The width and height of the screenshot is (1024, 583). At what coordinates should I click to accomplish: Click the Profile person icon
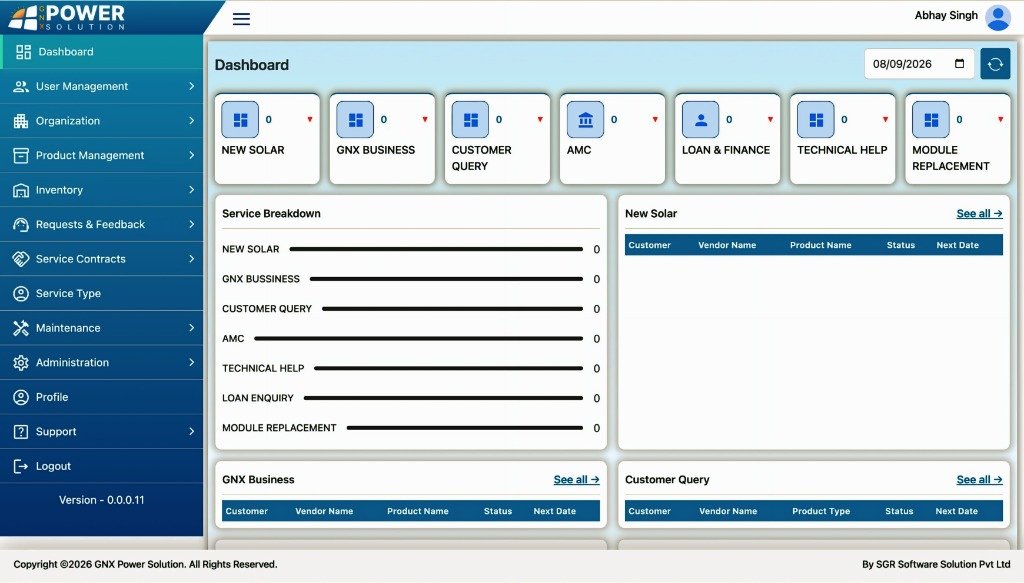[21, 397]
